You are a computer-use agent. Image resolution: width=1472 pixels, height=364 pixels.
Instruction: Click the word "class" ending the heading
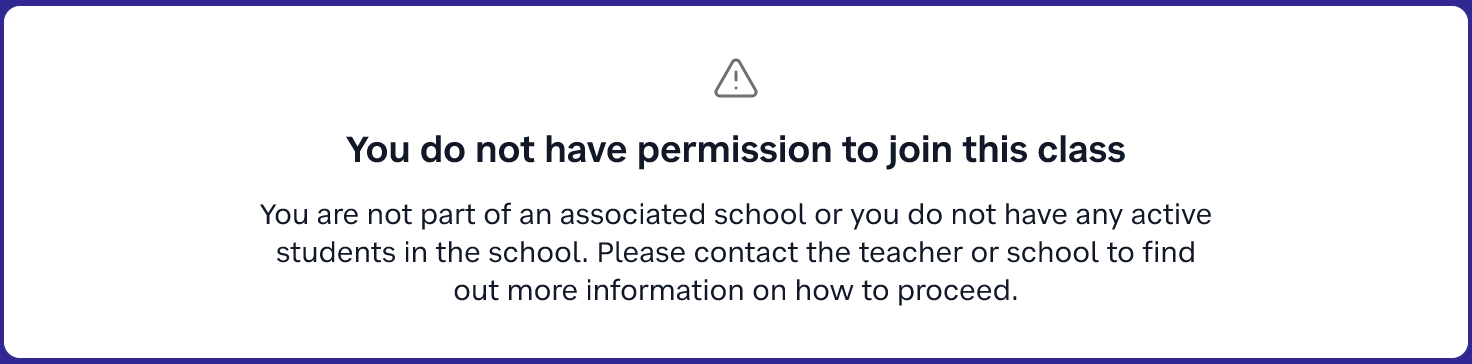point(1082,150)
